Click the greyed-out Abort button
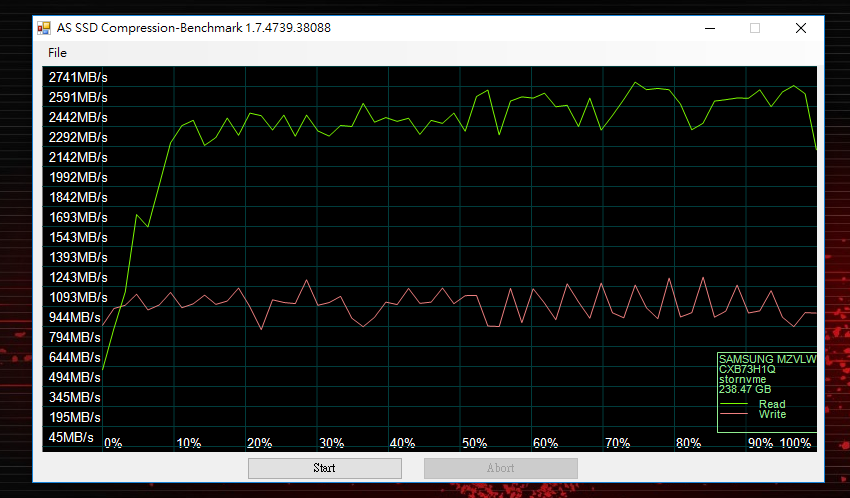The image size is (850, 498). tap(501, 468)
